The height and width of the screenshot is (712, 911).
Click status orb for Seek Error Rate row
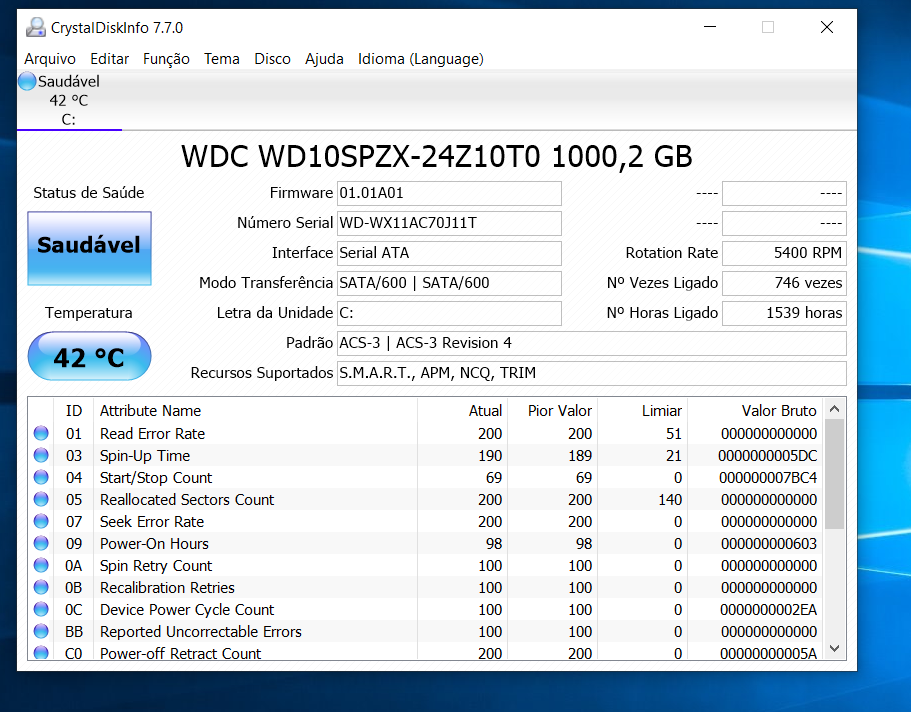(41, 521)
